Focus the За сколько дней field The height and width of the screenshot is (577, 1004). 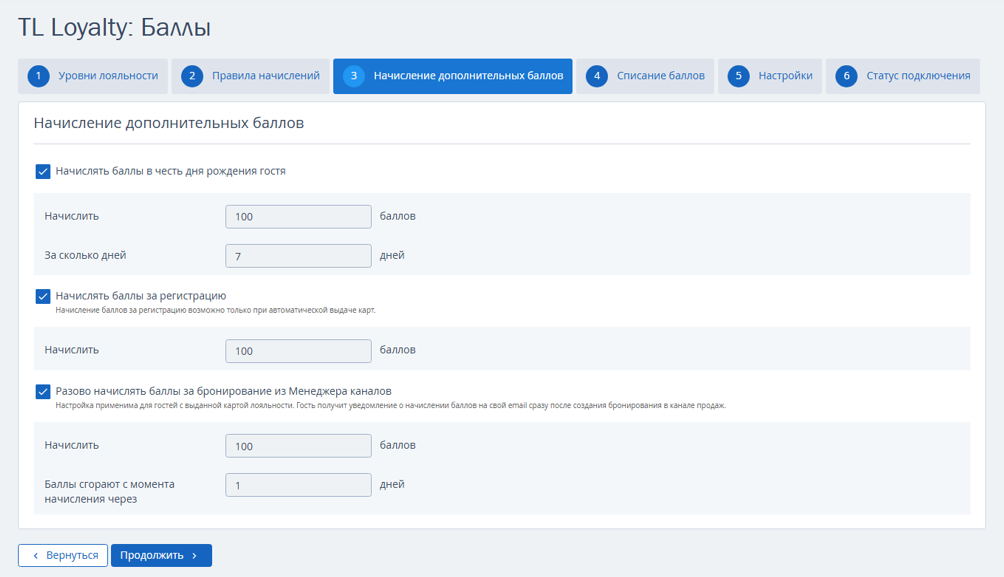[298, 256]
